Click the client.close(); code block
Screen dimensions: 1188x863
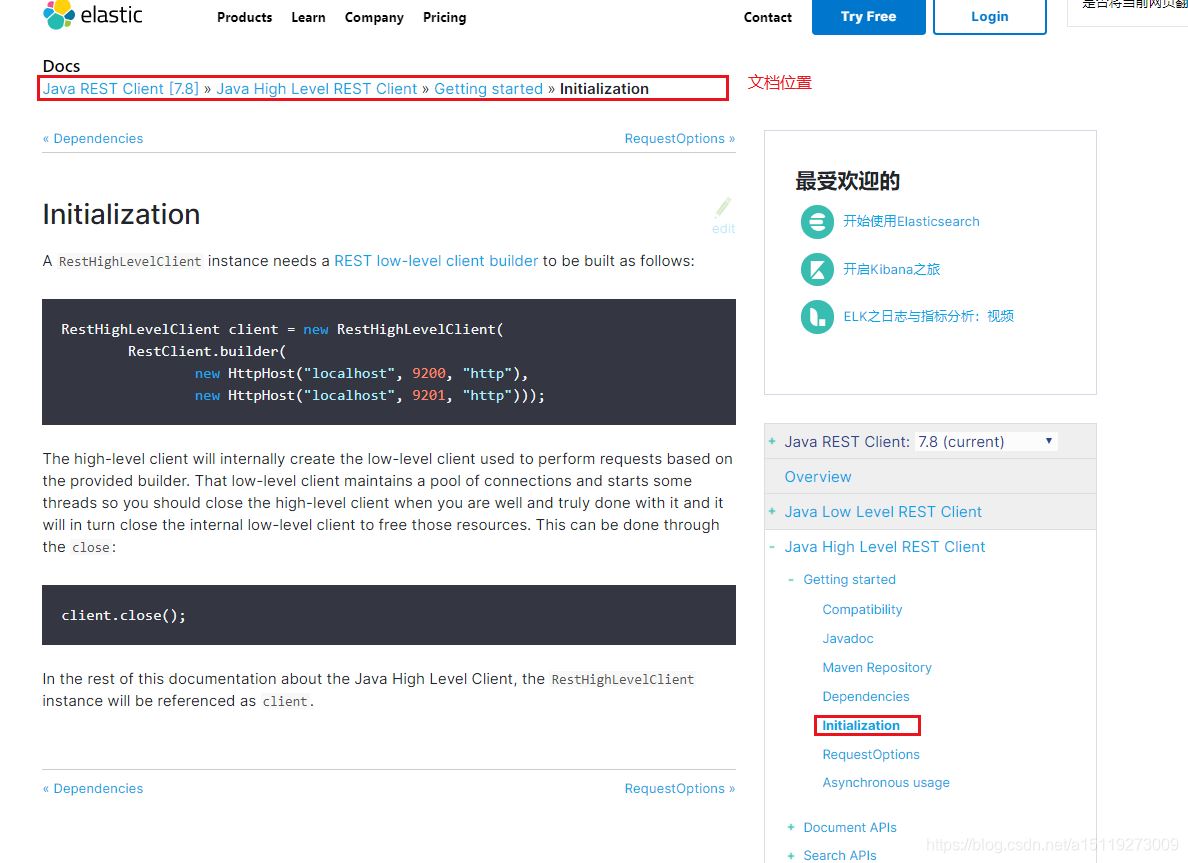click(x=389, y=615)
